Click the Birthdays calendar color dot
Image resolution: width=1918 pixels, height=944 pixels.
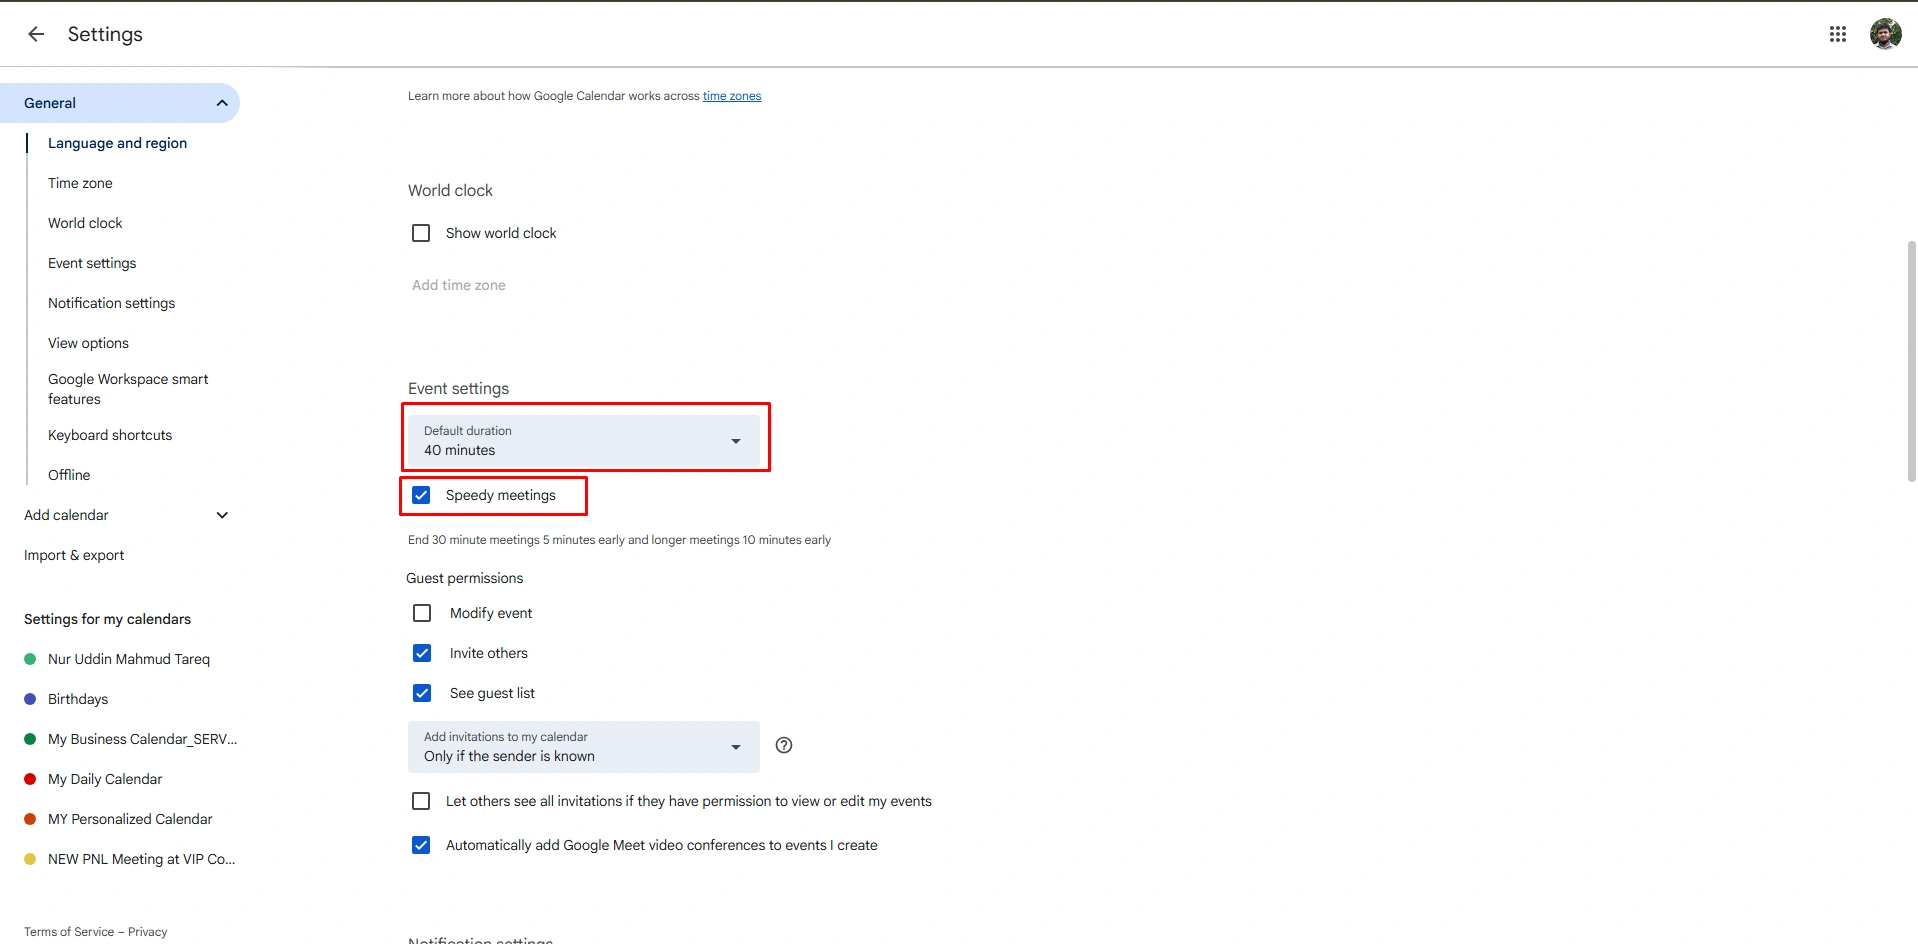point(30,699)
